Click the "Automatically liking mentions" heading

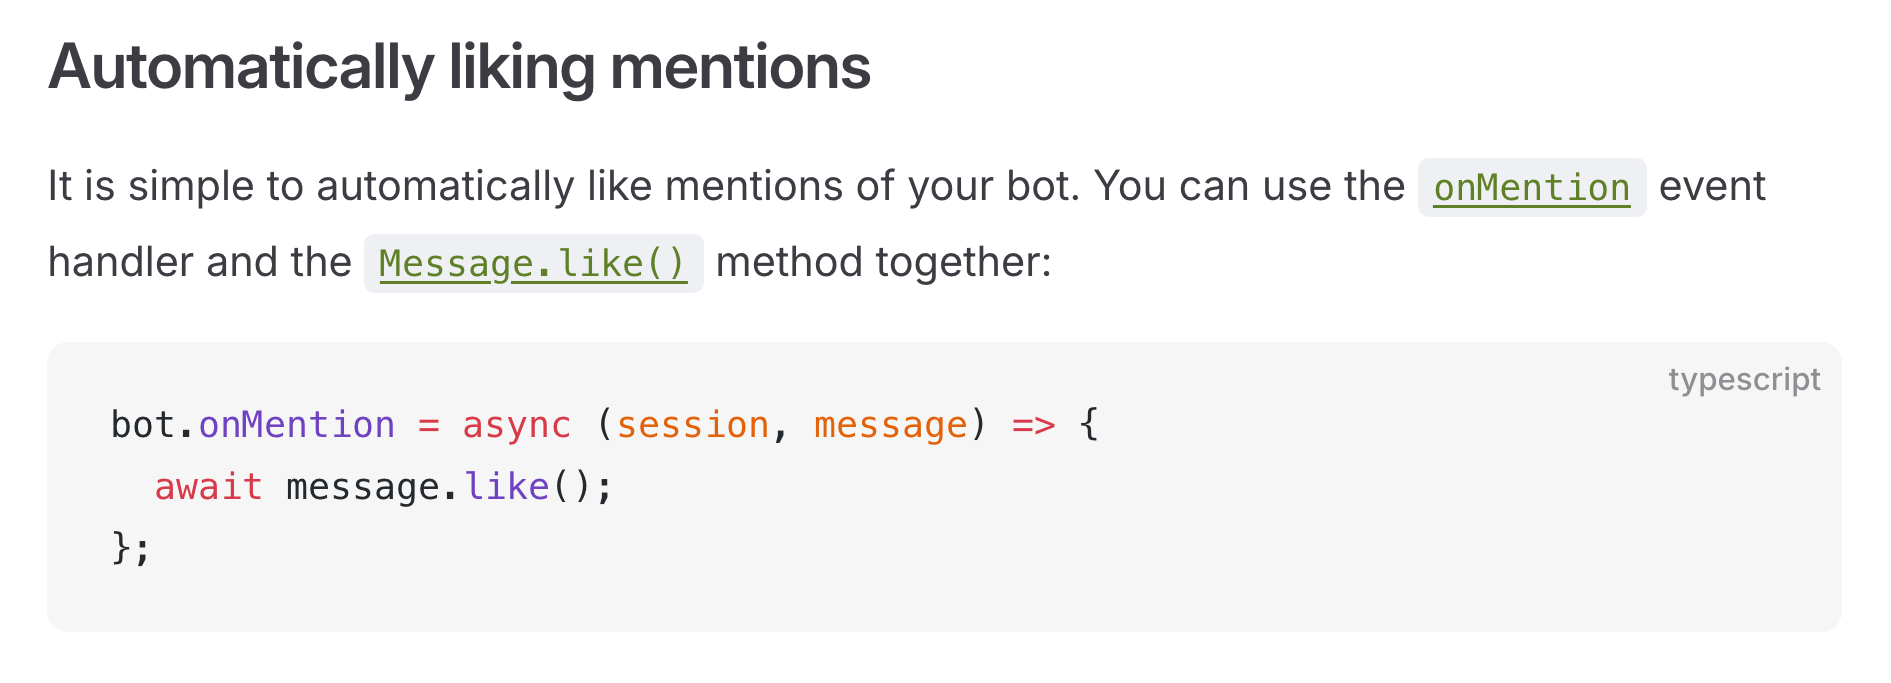[459, 67]
